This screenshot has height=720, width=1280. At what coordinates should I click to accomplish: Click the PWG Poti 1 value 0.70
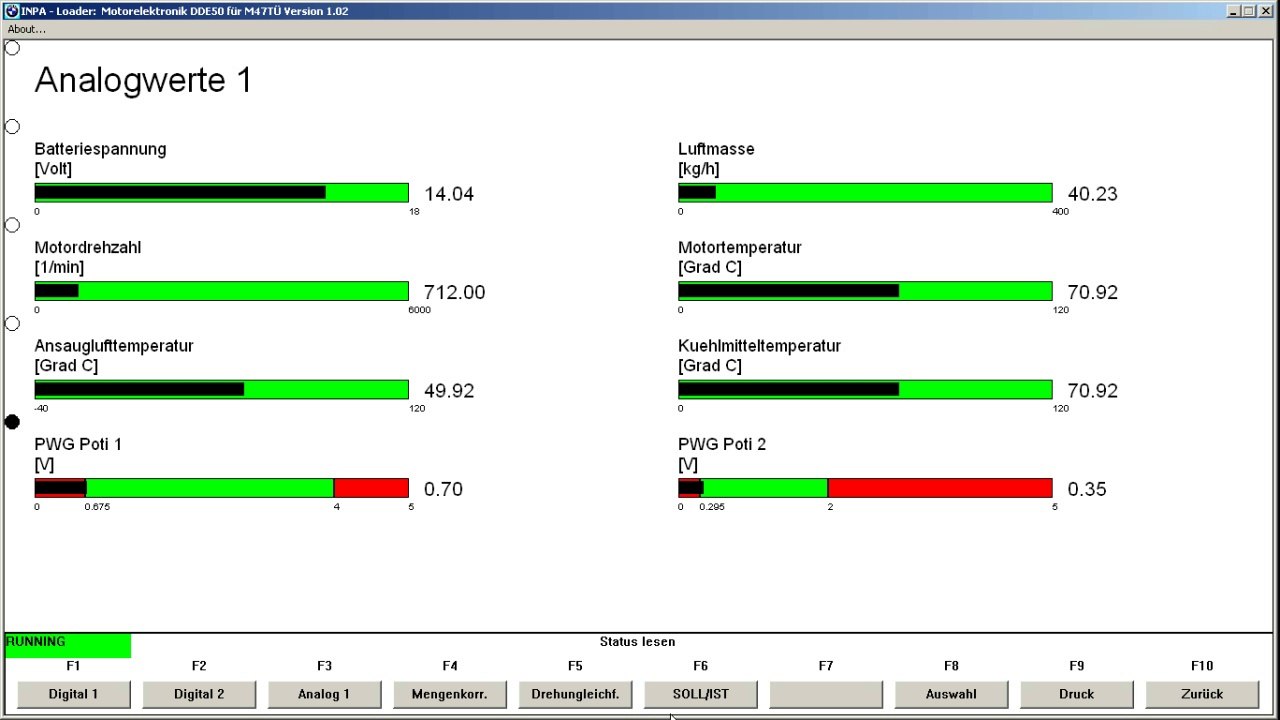pos(443,489)
